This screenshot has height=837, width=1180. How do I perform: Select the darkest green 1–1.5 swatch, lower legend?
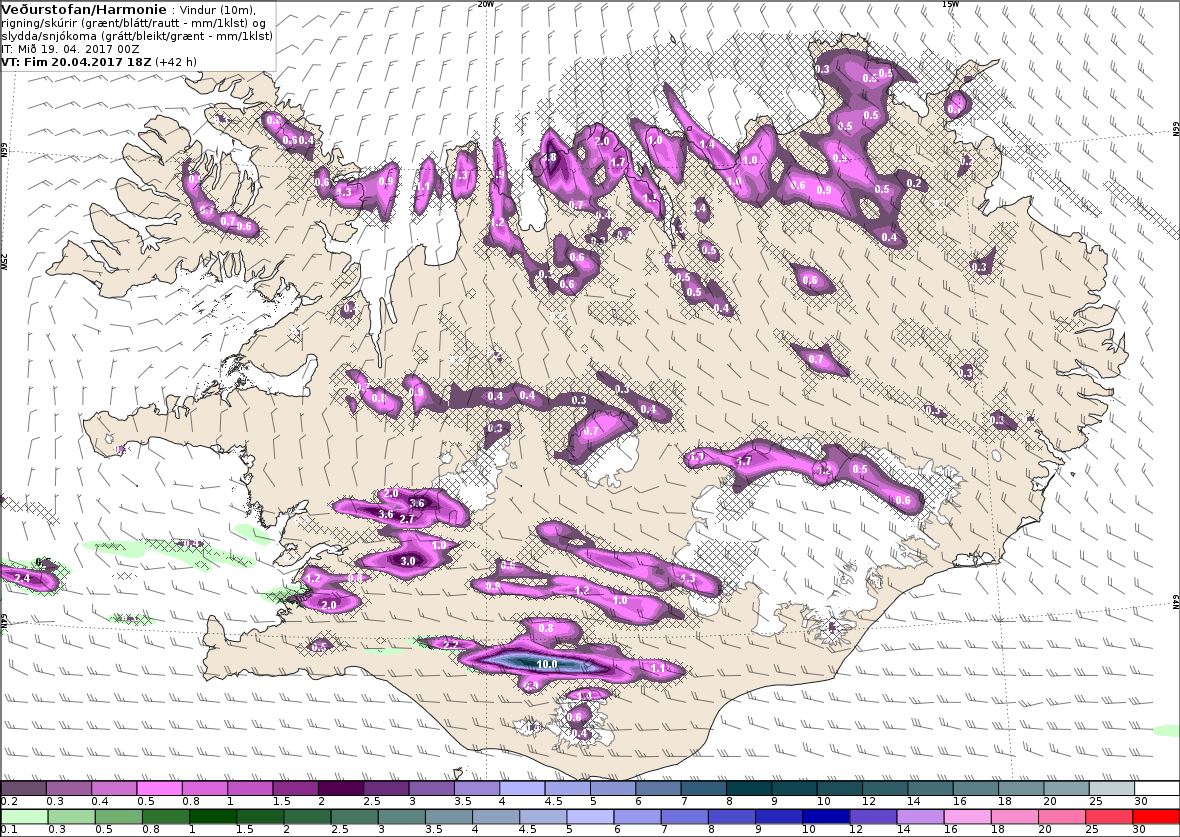212,816
